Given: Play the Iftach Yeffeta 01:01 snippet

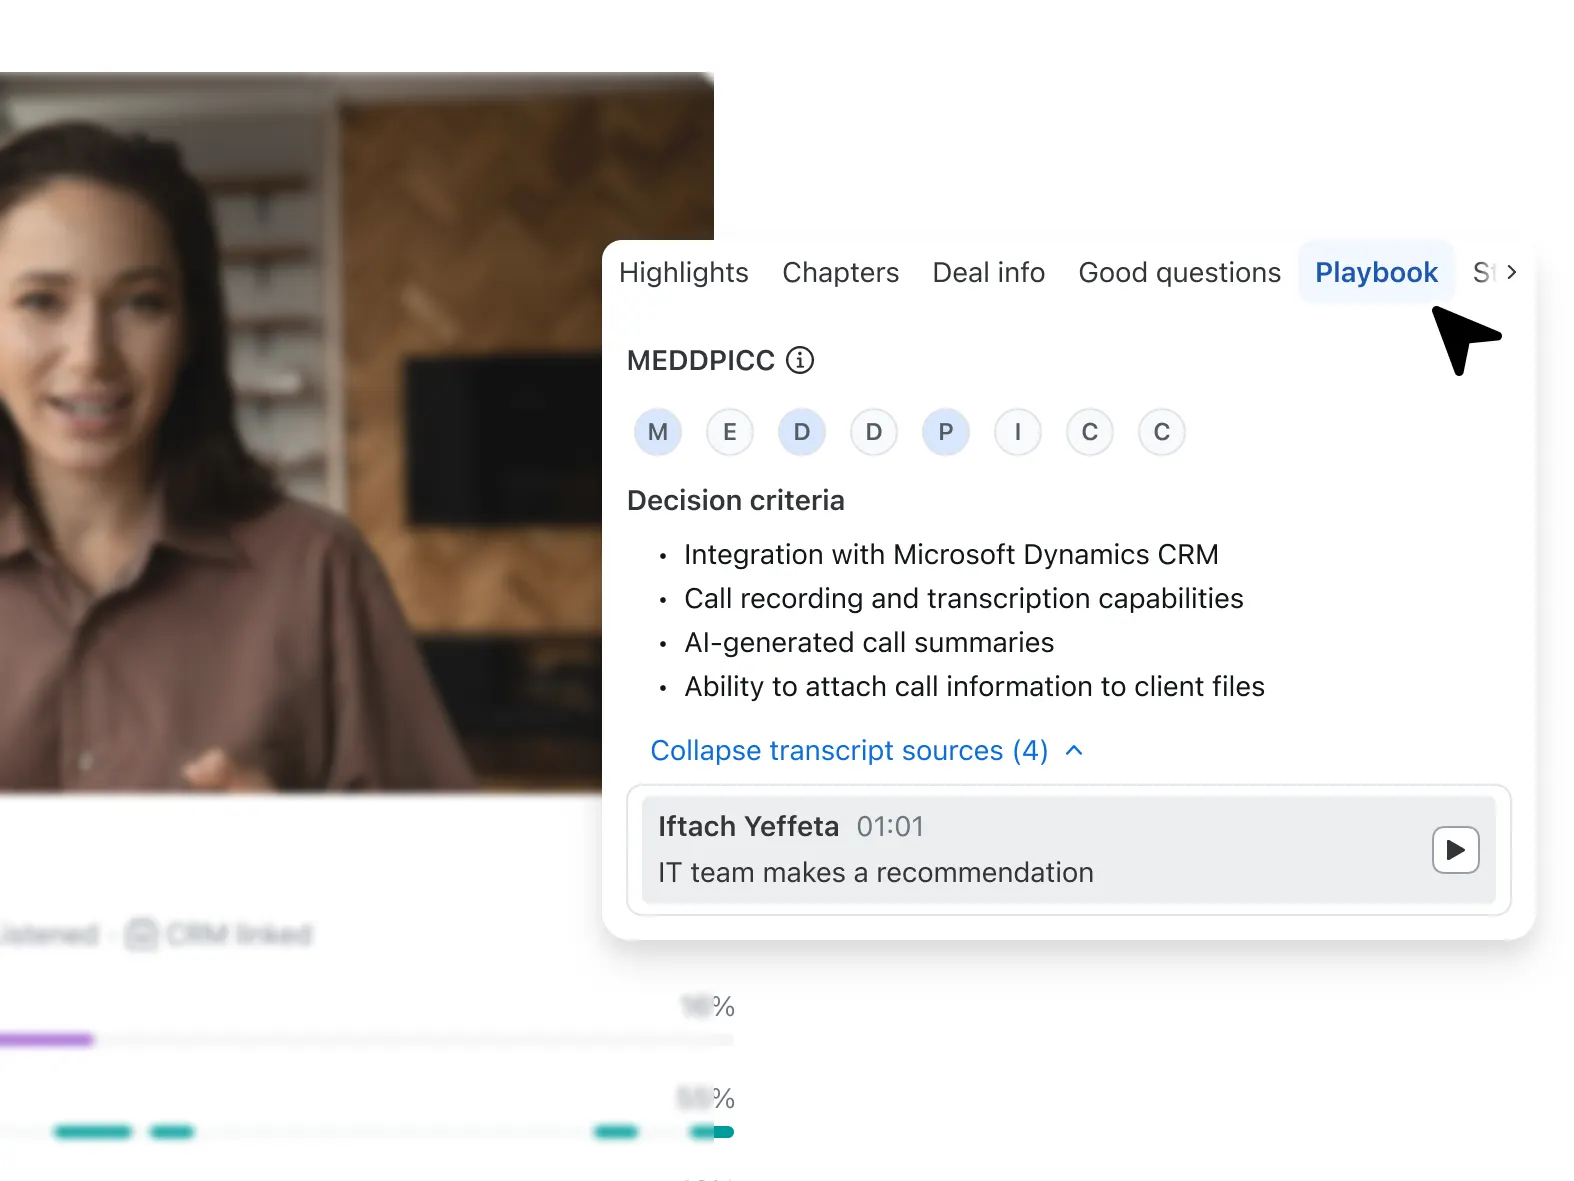Looking at the screenshot, I should pyautogui.click(x=1455, y=850).
